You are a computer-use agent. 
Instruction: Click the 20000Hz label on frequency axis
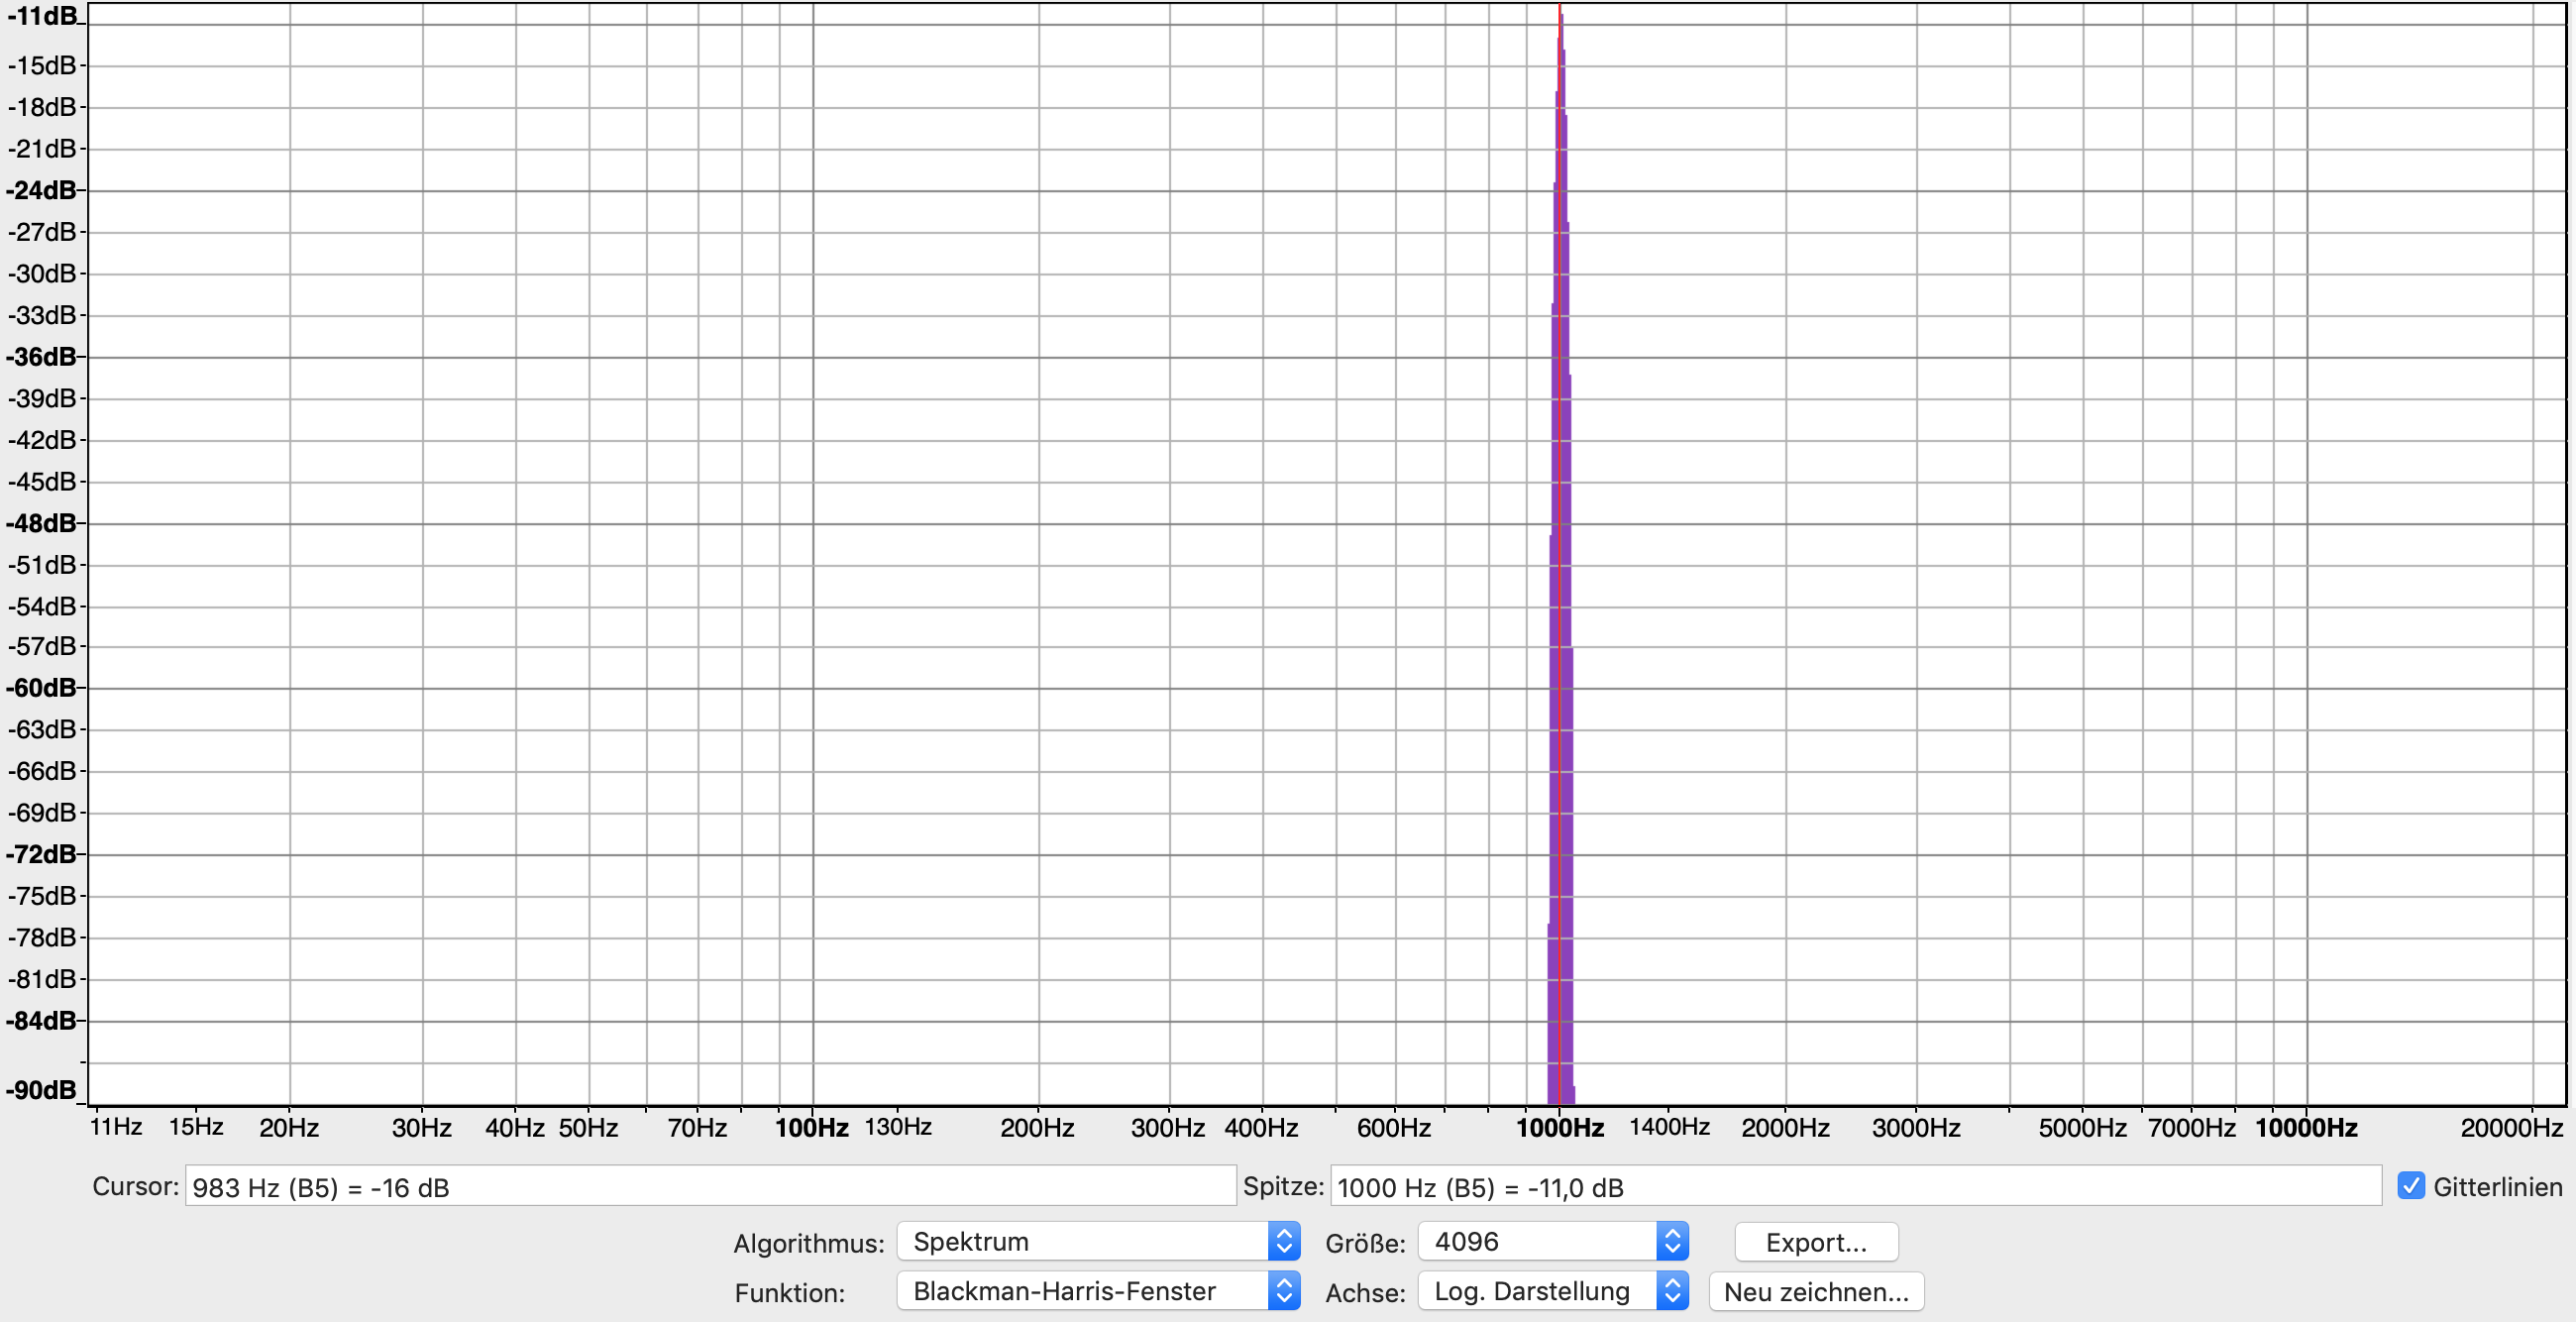[x=2511, y=1128]
